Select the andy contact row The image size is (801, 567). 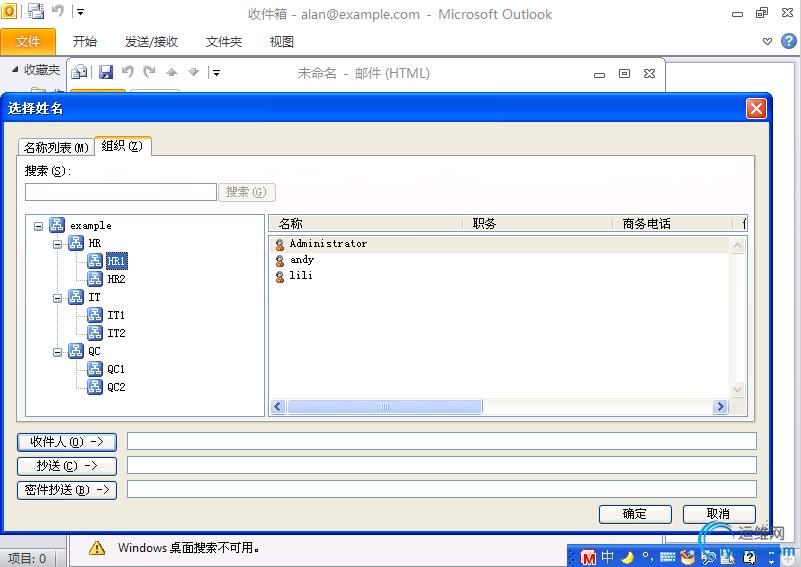click(x=501, y=260)
